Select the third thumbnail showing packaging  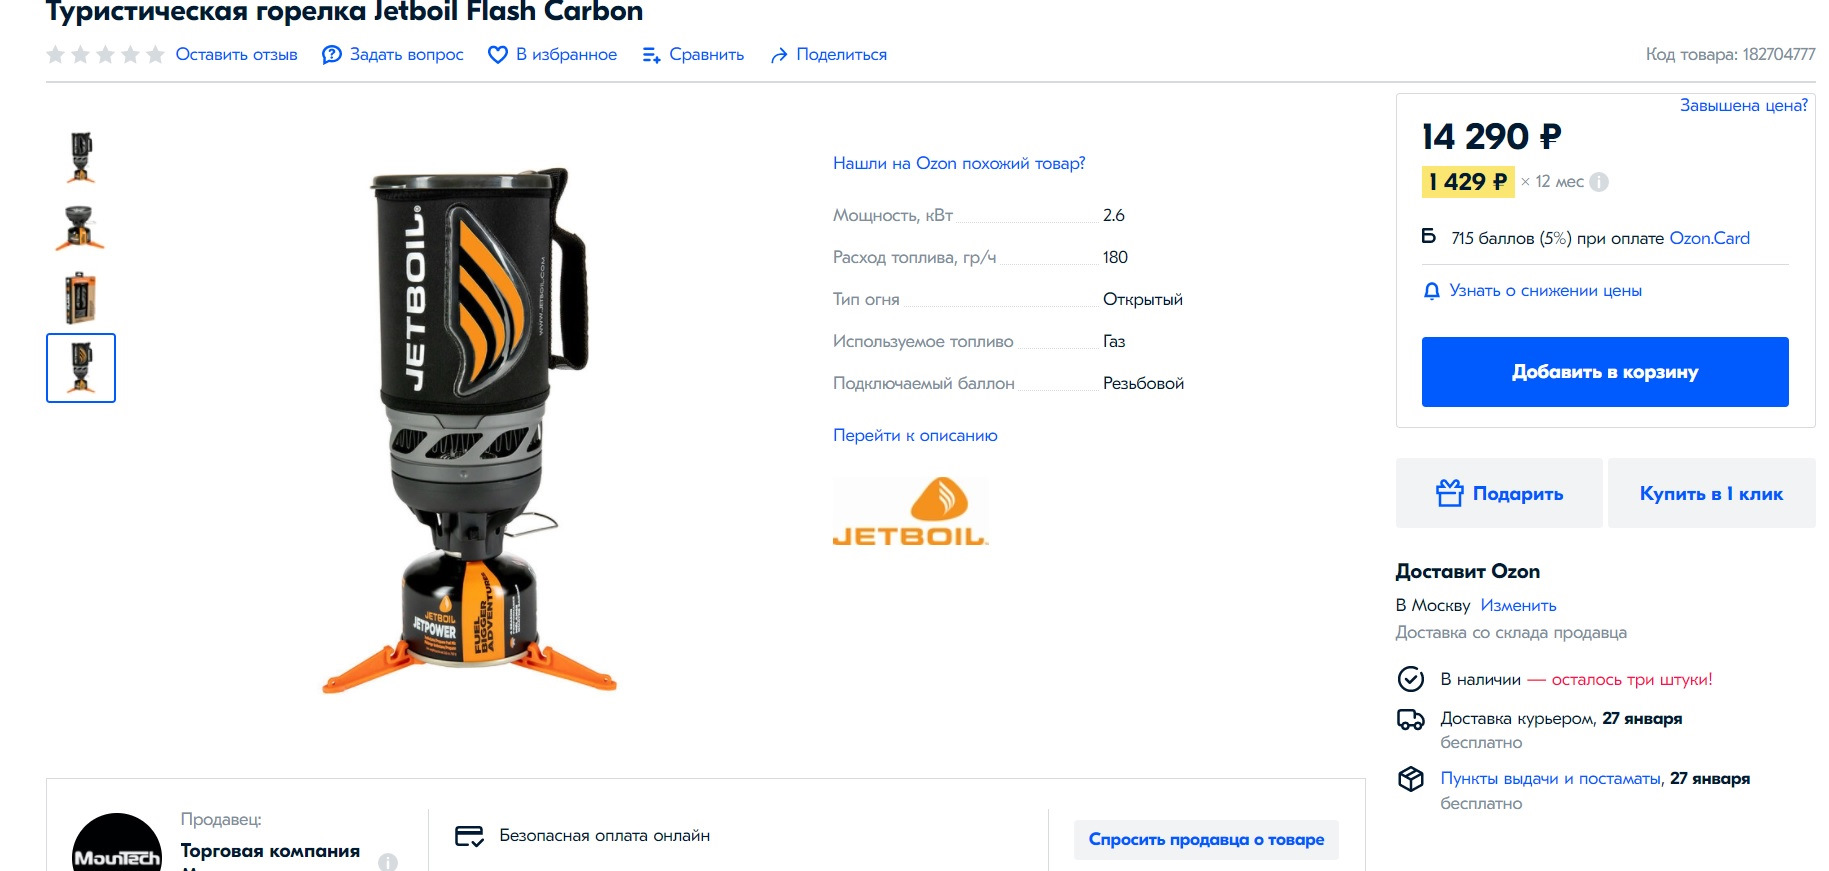81,297
